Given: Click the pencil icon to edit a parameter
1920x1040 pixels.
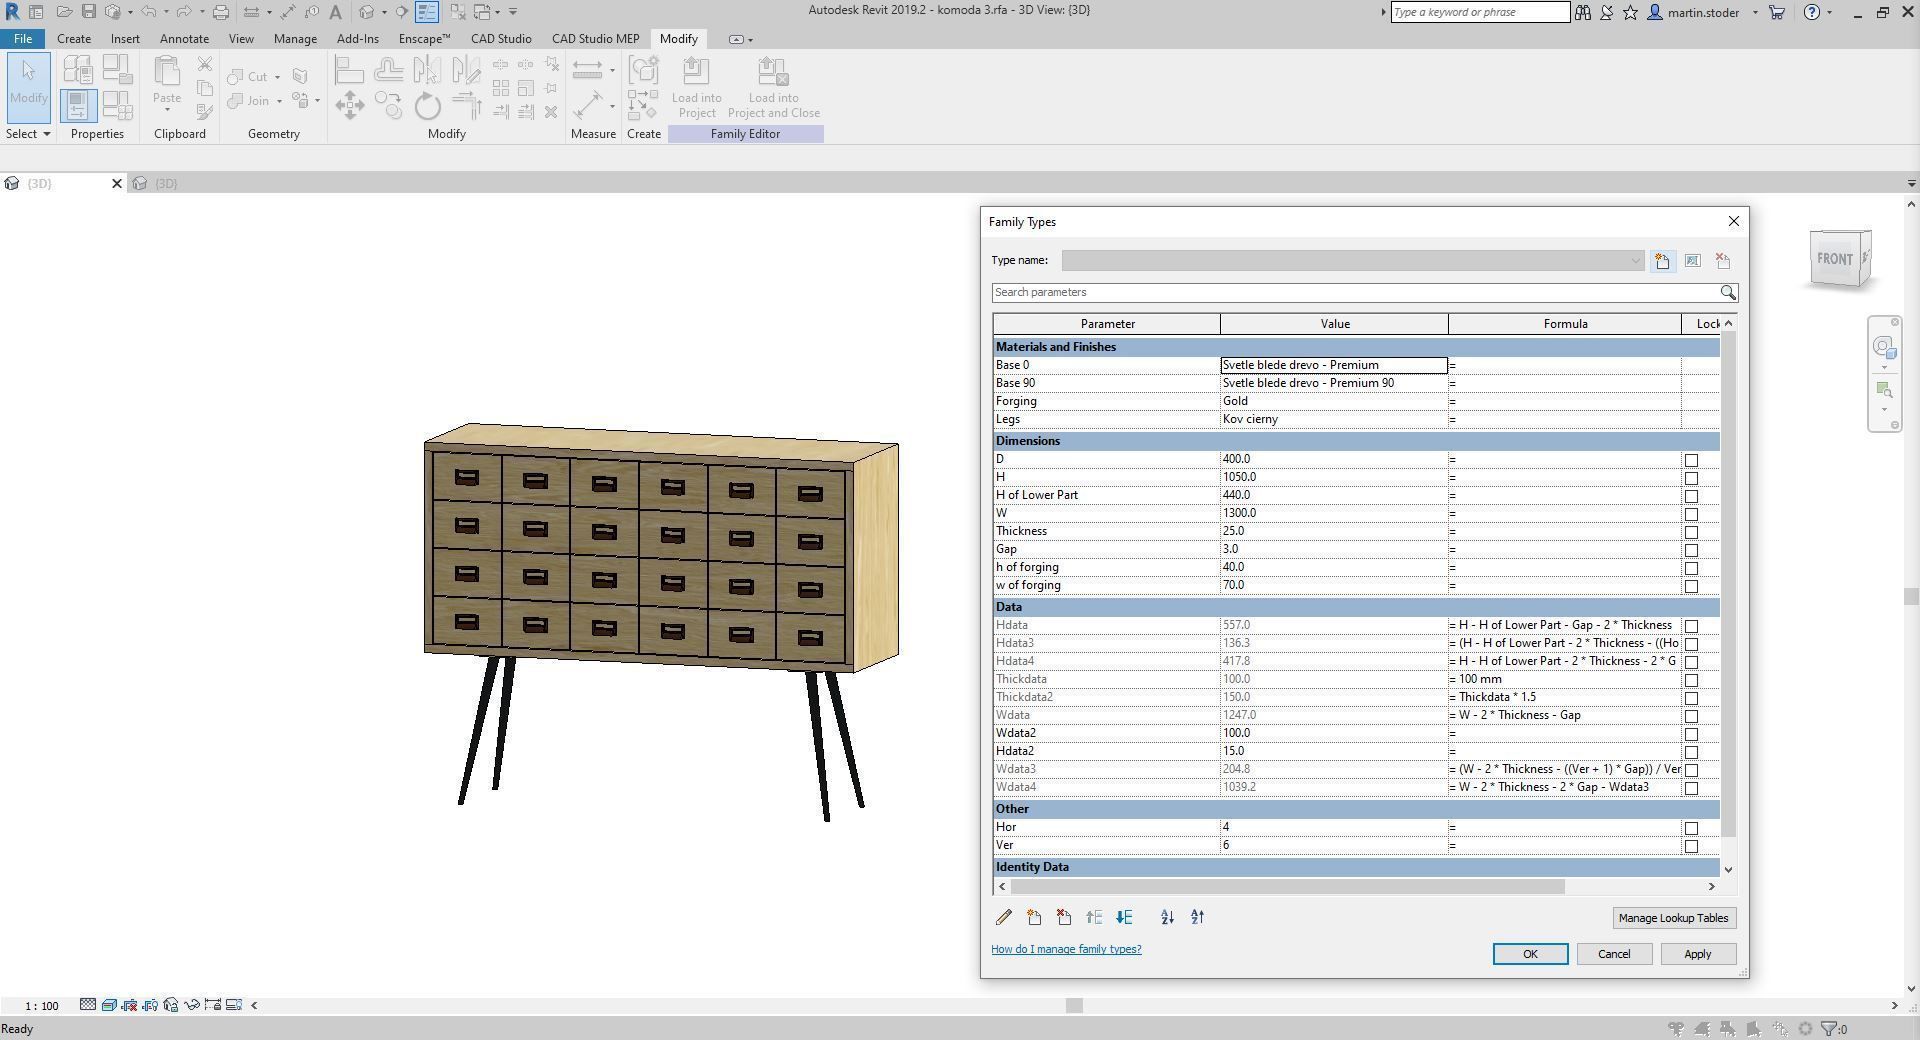Looking at the screenshot, I should [x=1004, y=917].
